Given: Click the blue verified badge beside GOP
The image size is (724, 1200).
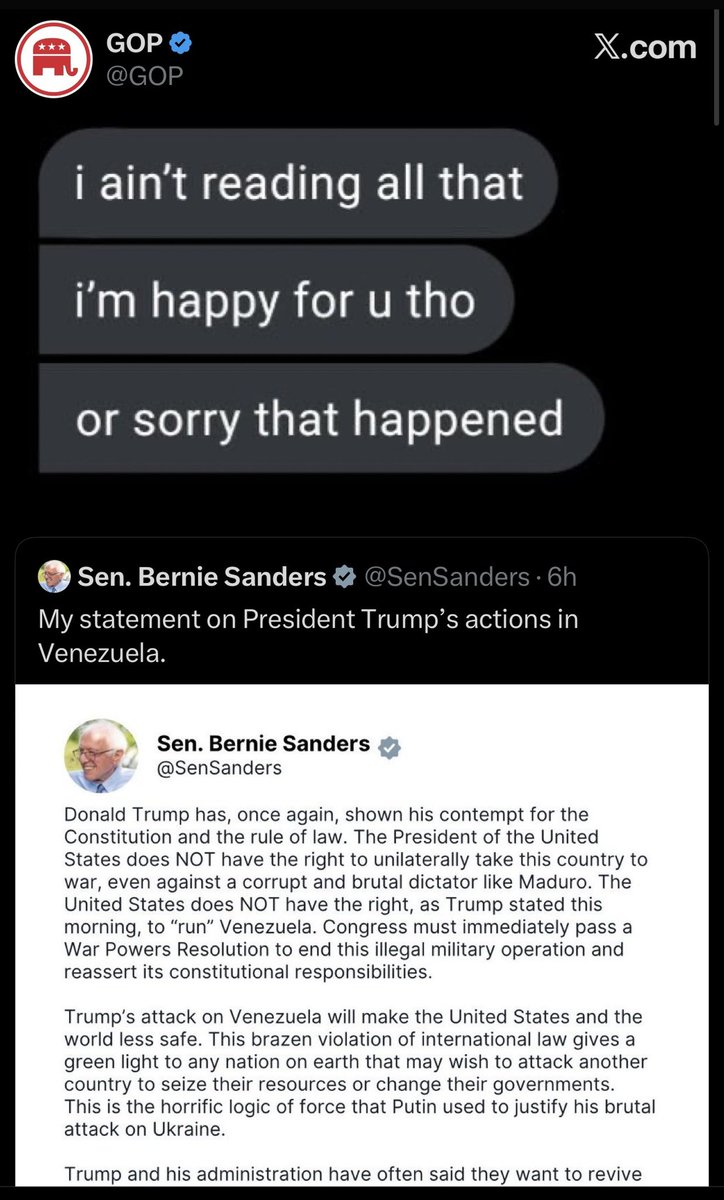Looking at the screenshot, I should pos(181,43).
